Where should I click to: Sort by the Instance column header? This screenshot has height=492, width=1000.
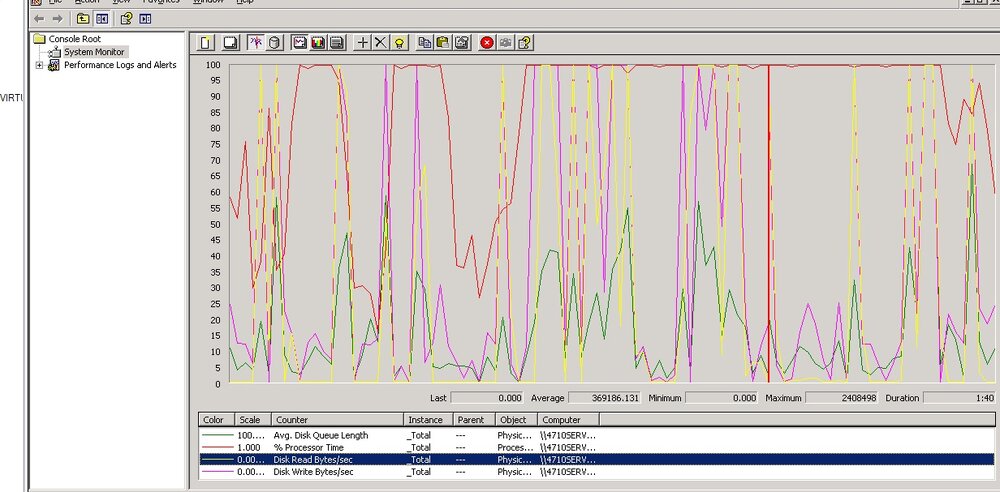[429, 420]
